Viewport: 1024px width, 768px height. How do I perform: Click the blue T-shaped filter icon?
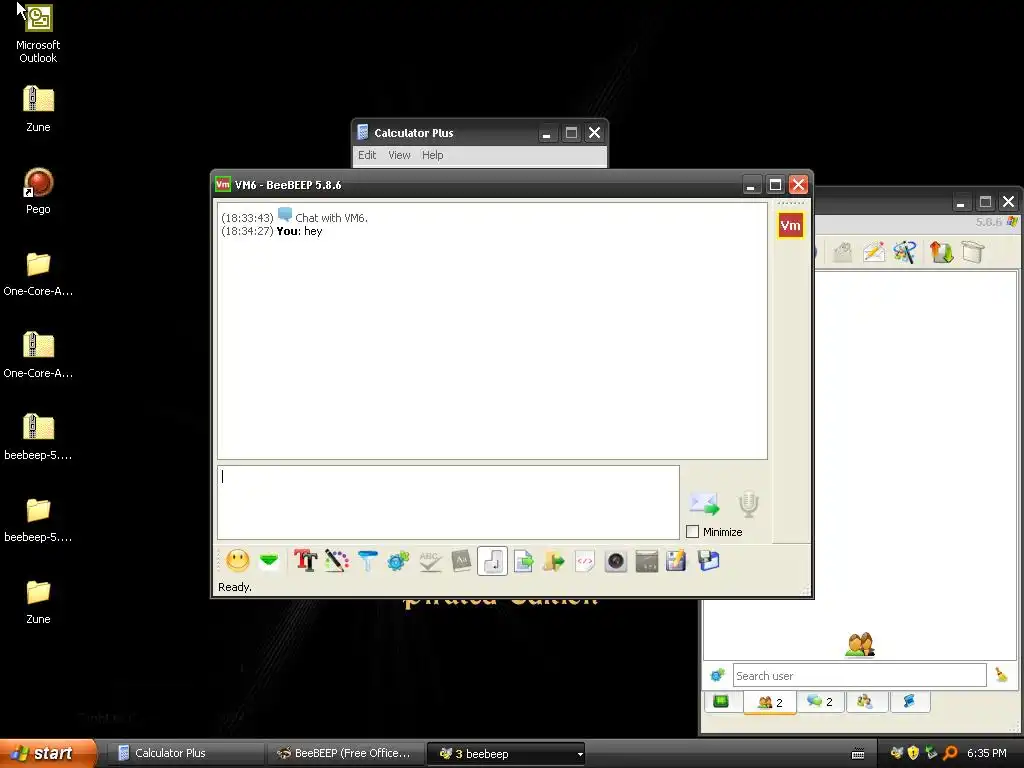click(368, 560)
